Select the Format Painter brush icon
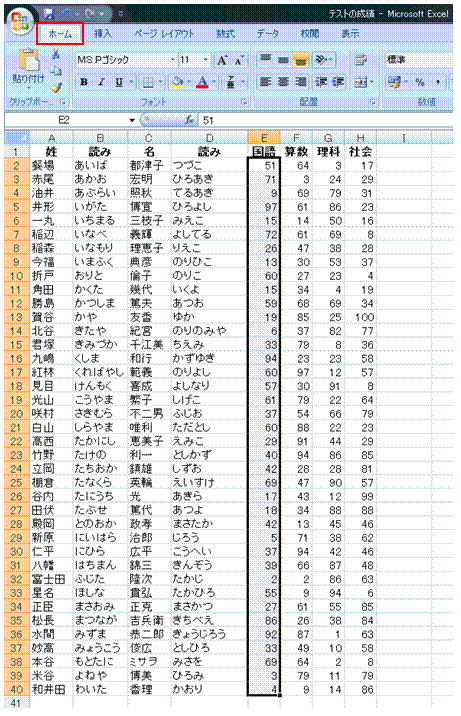Viewport: 461px width, 716px height. pos(56,87)
